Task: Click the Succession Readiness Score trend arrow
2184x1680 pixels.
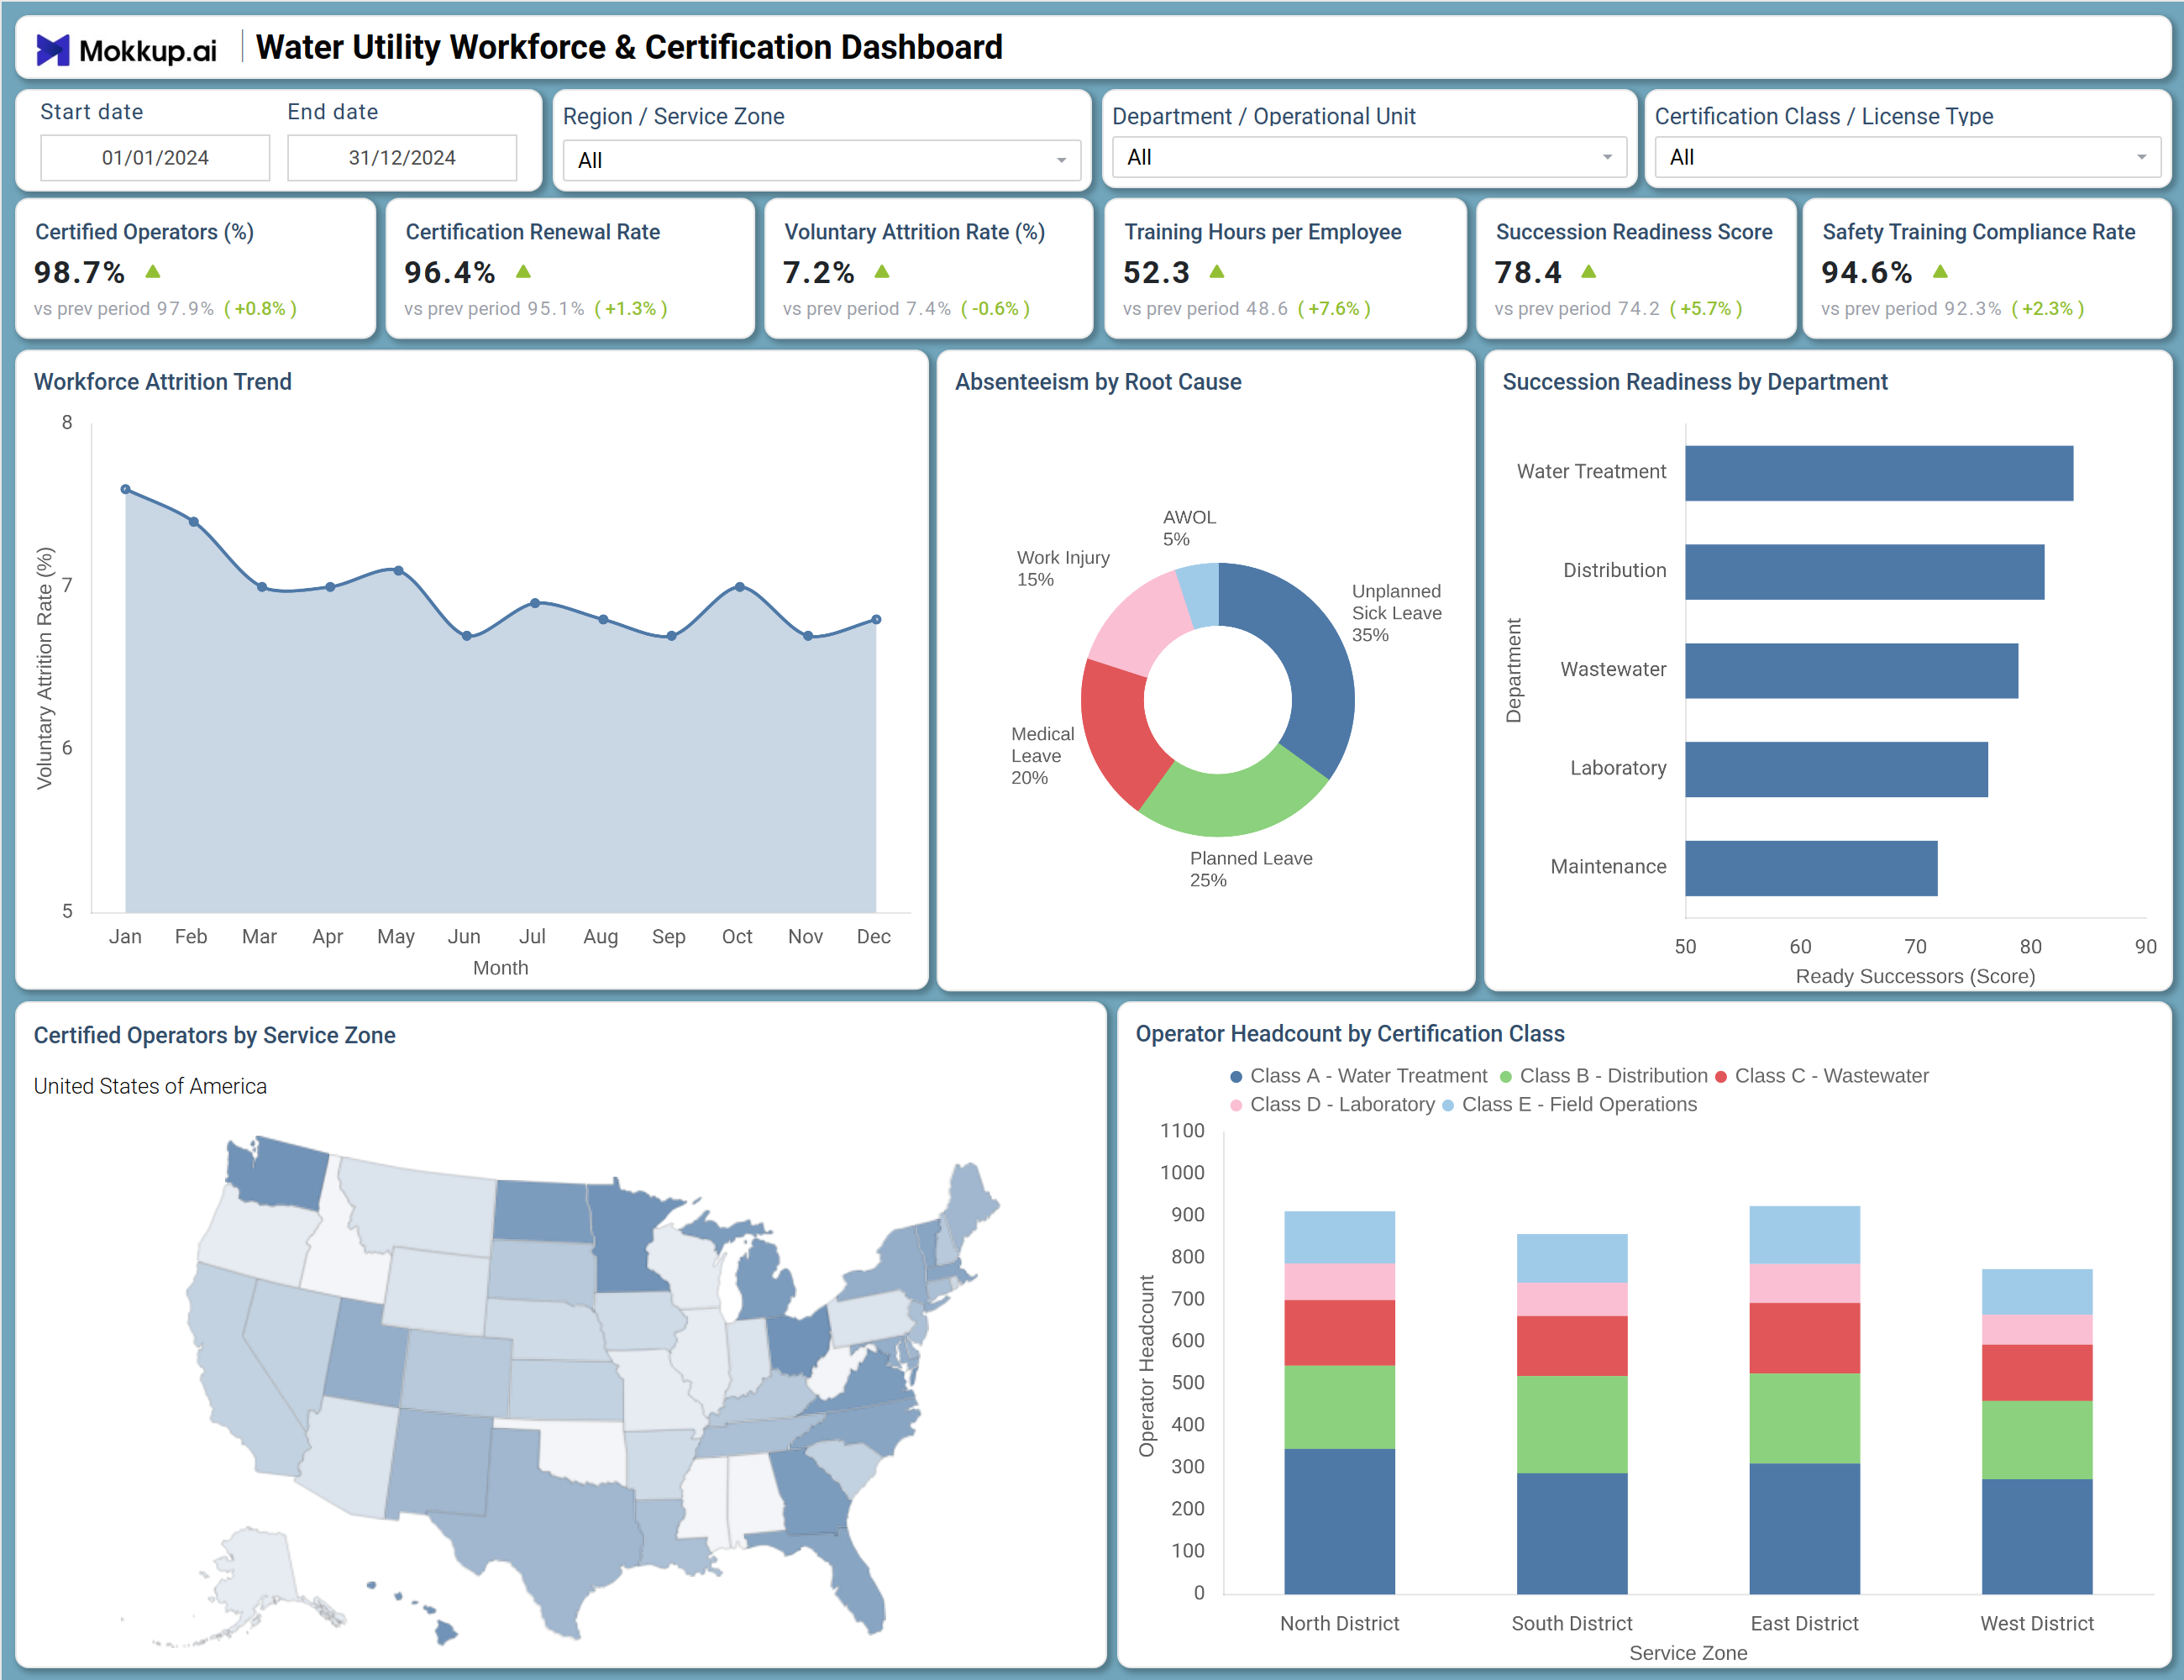Action: pos(1589,272)
